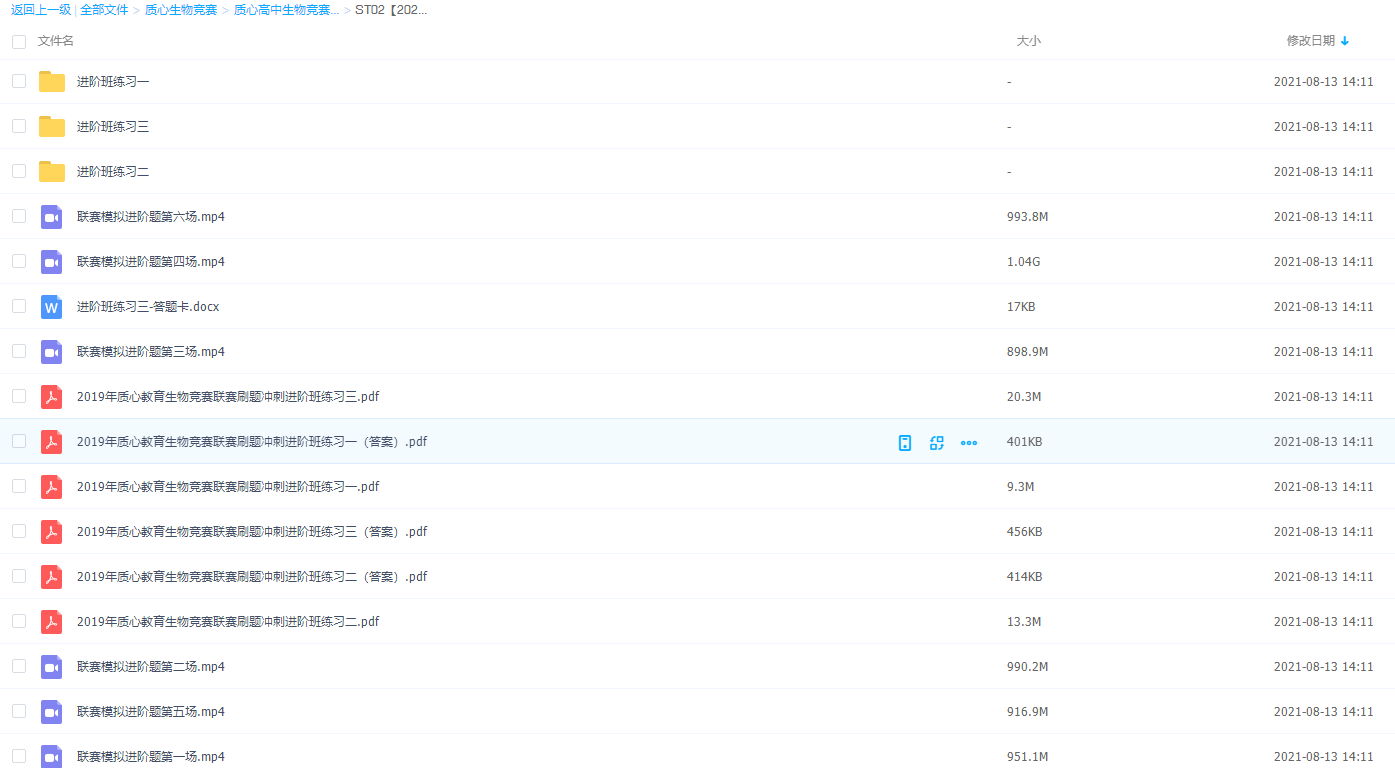The width and height of the screenshot is (1395, 768).
Task: Toggle the select-all checkbox beside 文件名
Action: point(19,41)
